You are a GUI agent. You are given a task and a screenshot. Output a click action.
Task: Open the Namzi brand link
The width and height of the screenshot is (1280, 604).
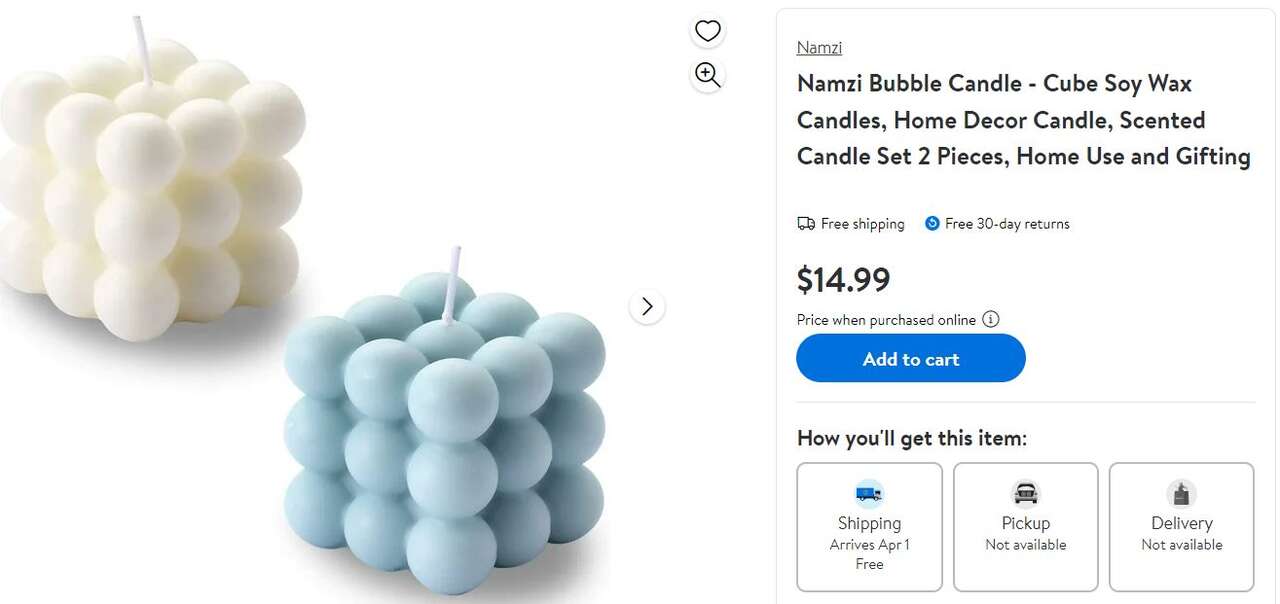pyautogui.click(x=819, y=47)
